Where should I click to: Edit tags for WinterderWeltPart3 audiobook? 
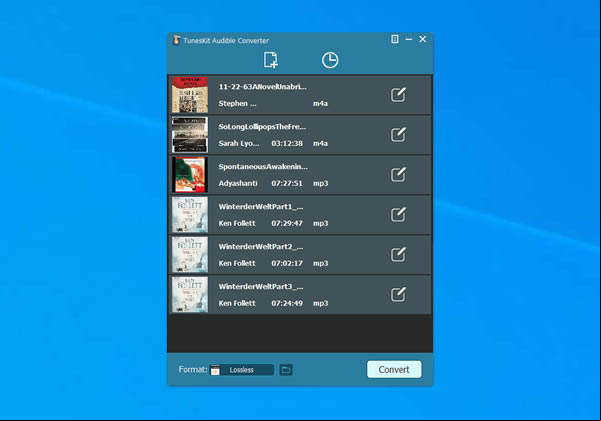pyautogui.click(x=398, y=294)
